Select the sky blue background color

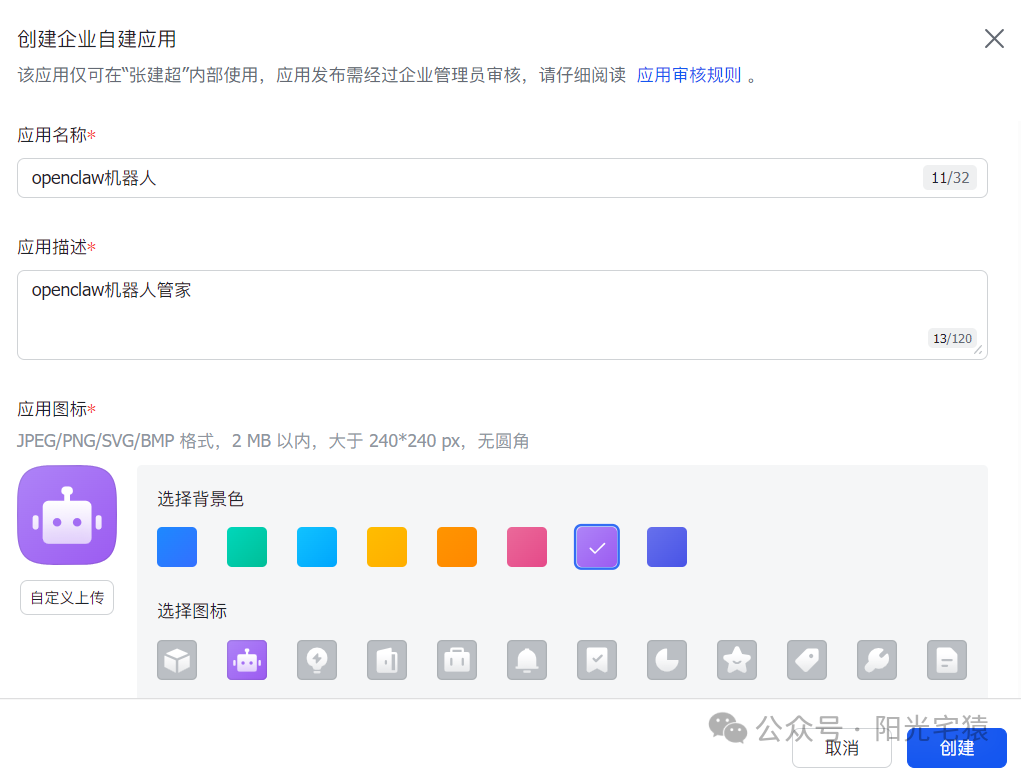(x=317, y=547)
